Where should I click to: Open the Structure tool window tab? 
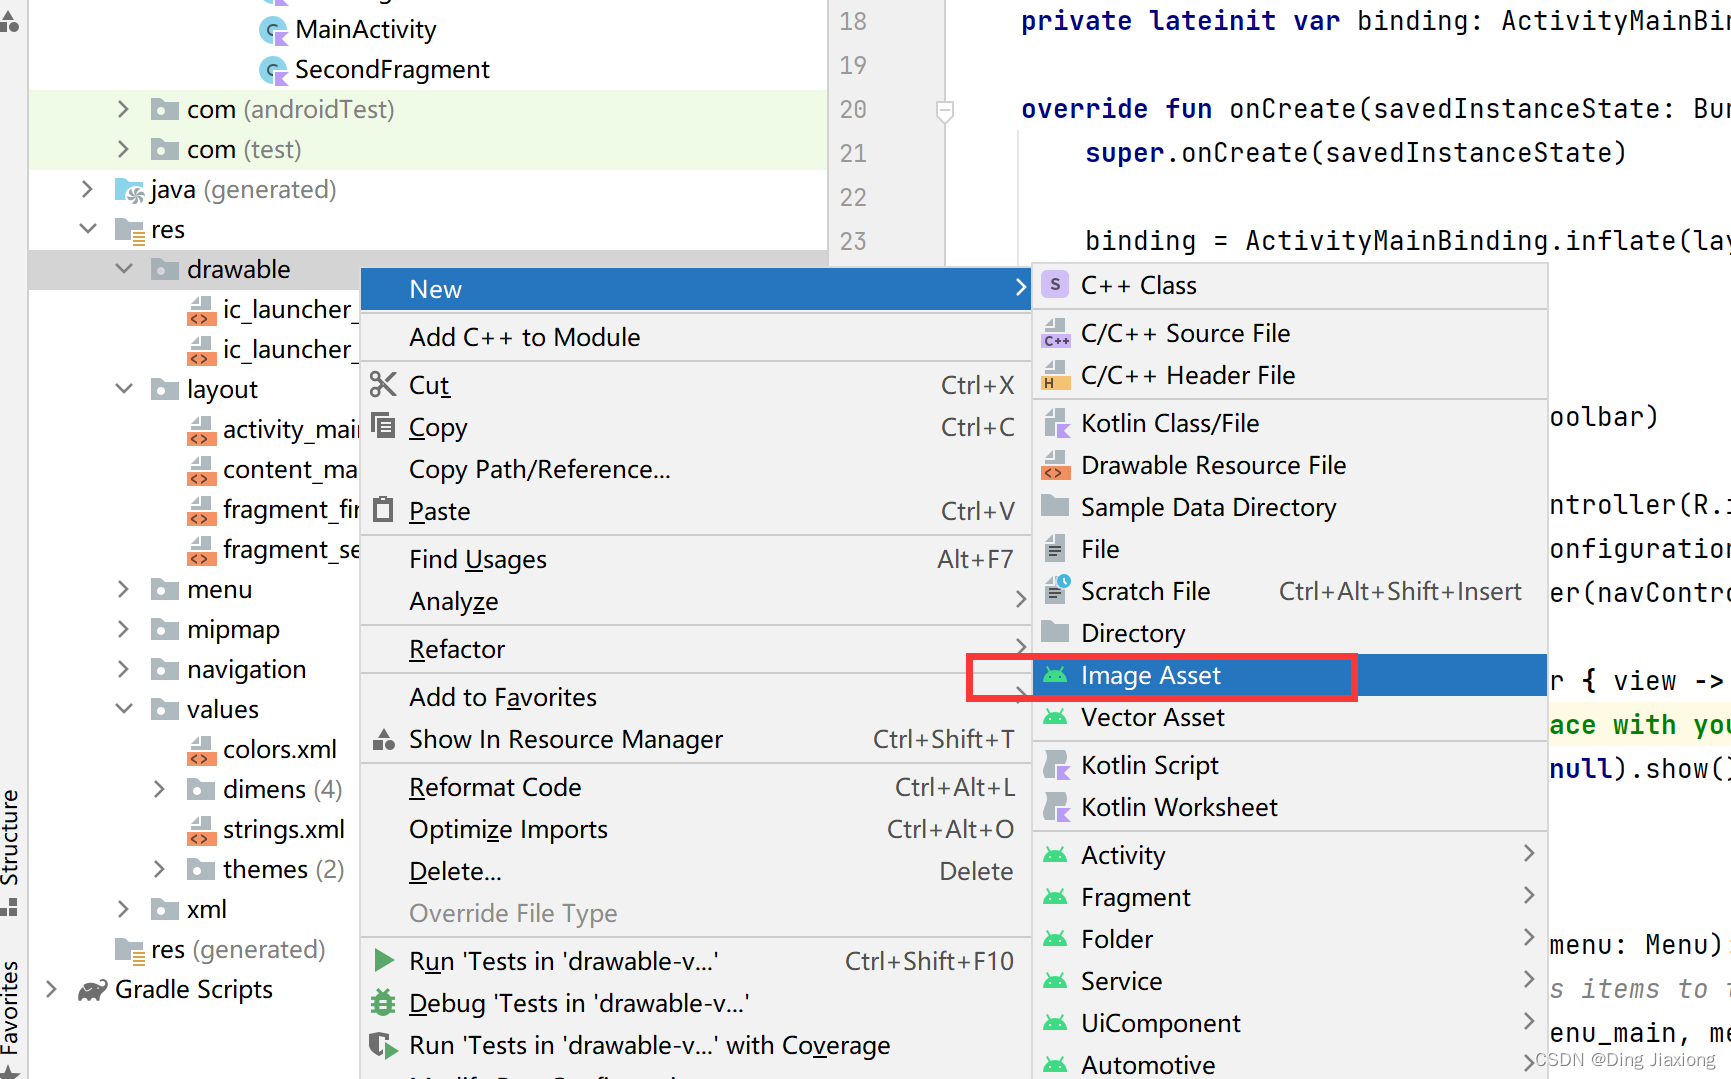(11, 838)
